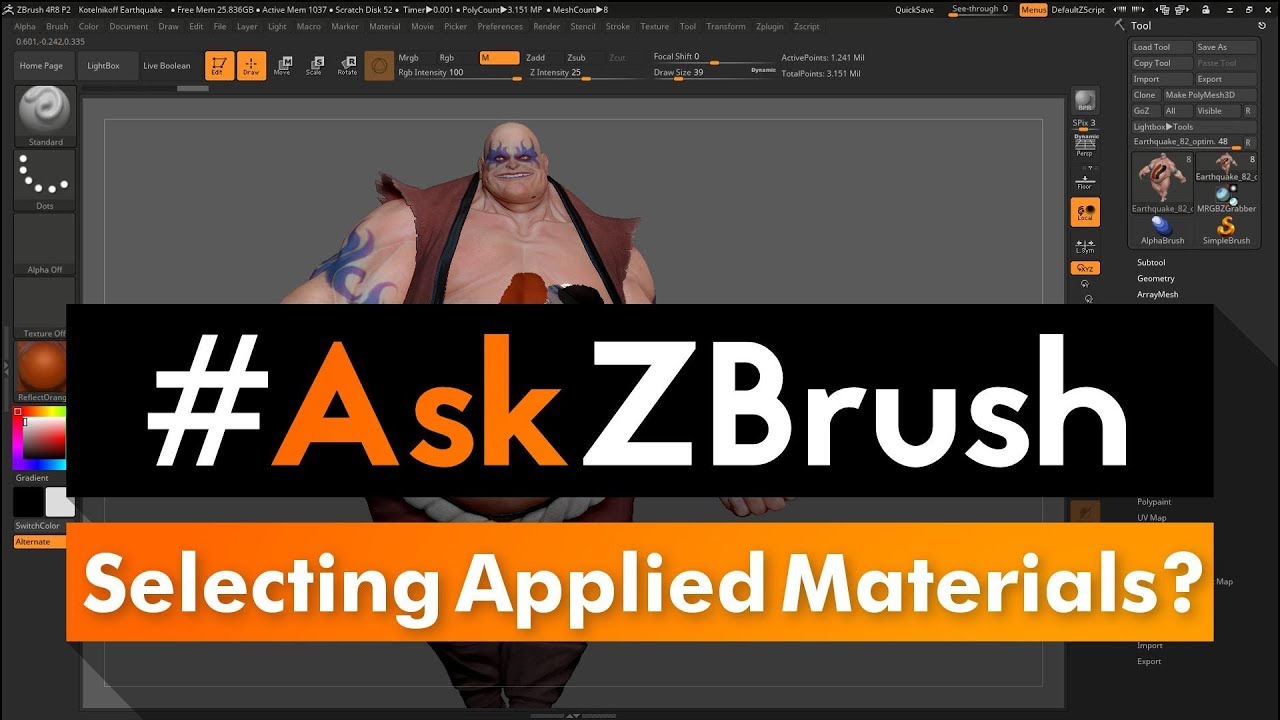This screenshot has width=1280, height=720.
Task: Activate the Draw mode button
Action: [252, 66]
